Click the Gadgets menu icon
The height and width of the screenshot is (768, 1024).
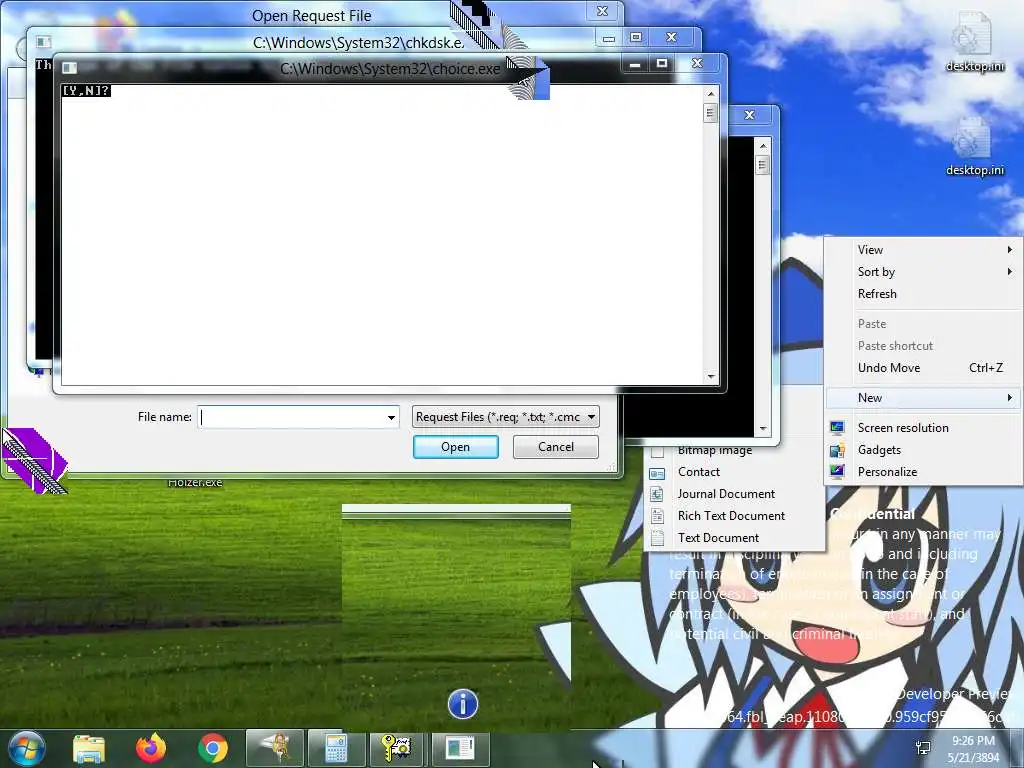(x=837, y=450)
